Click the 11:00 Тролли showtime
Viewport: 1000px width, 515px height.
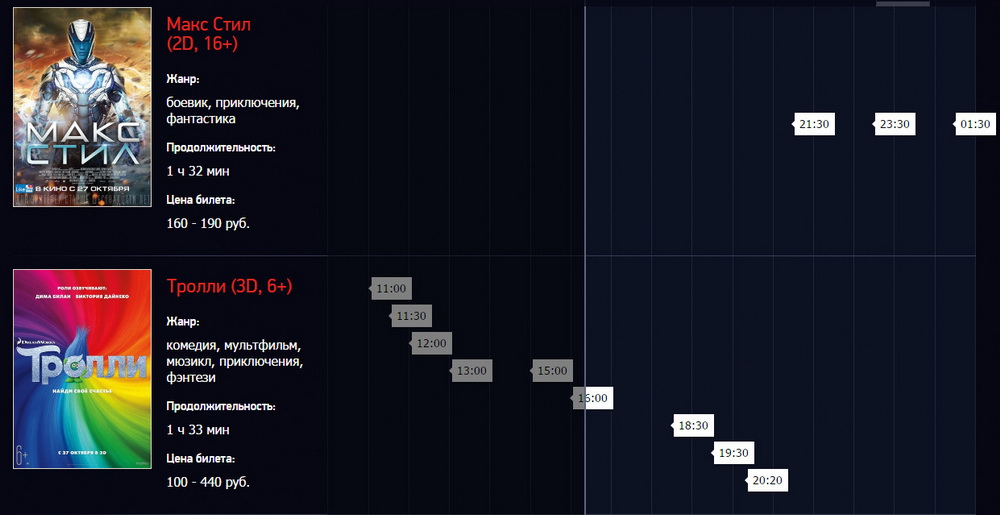[392, 289]
